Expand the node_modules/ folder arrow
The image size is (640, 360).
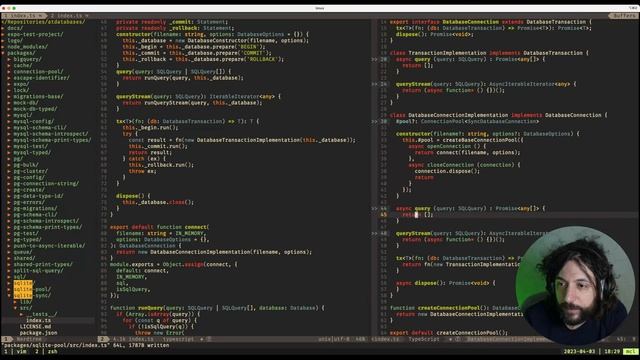[x=3, y=47]
